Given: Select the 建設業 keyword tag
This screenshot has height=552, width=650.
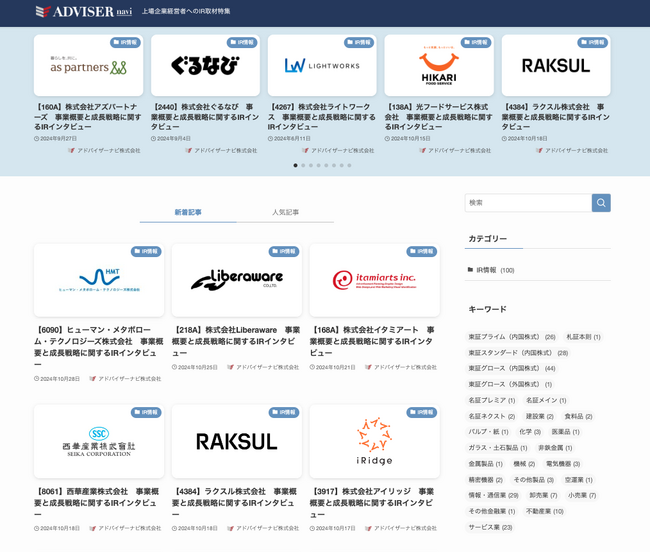Looking at the screenshot, I should click(539, 416).
